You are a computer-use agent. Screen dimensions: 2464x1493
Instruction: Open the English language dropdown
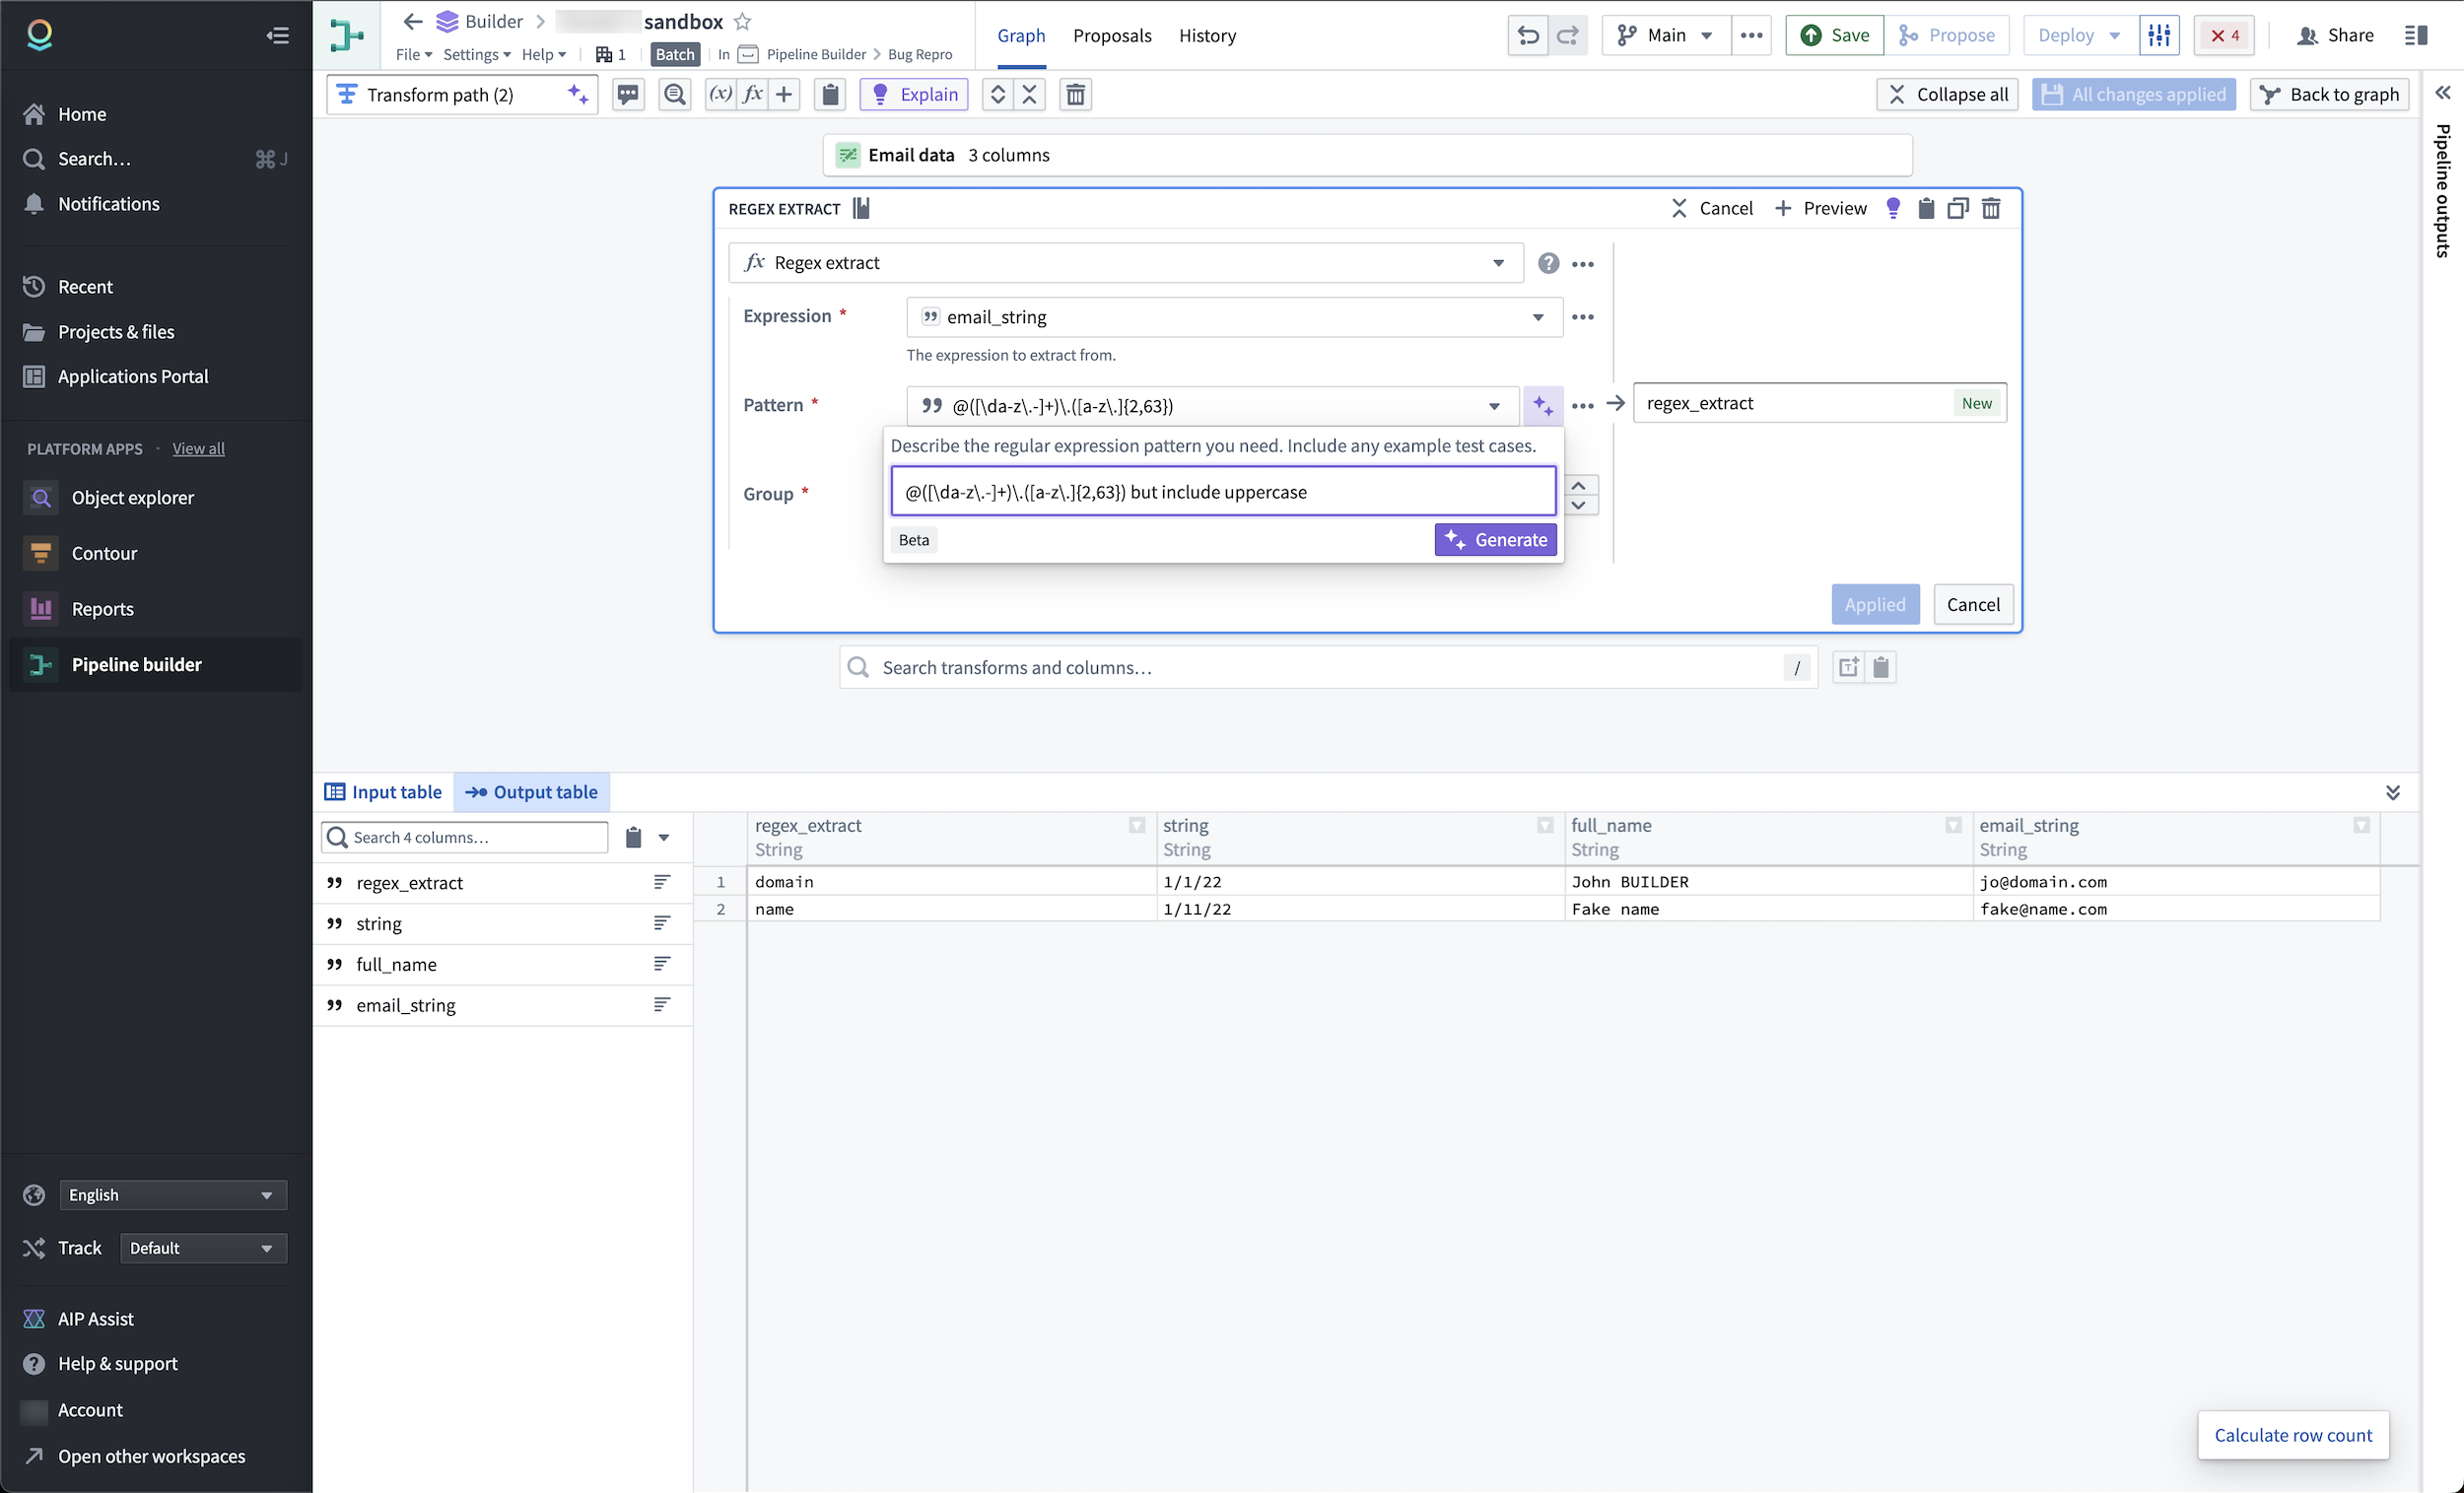(x=173, y=1195)
